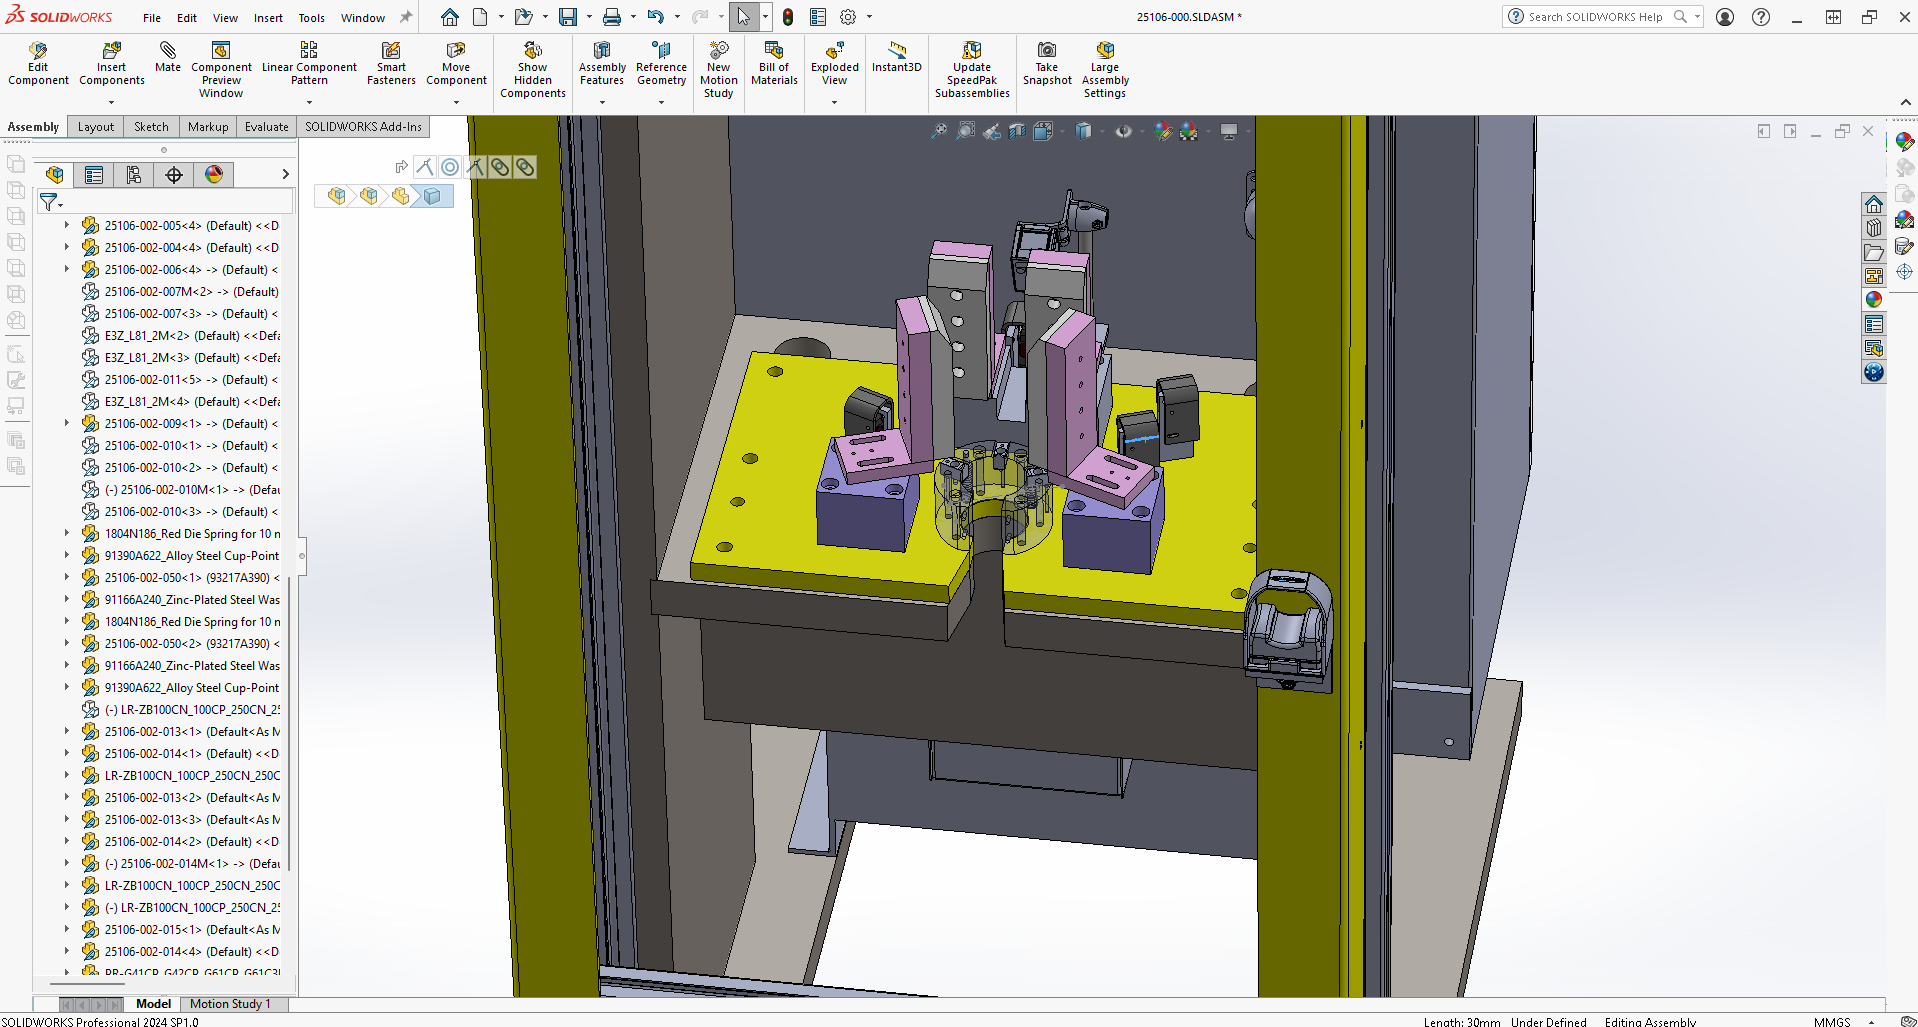Click the Undo icon
This screenshot has height=1027, width=1918.
click(655, 17)
